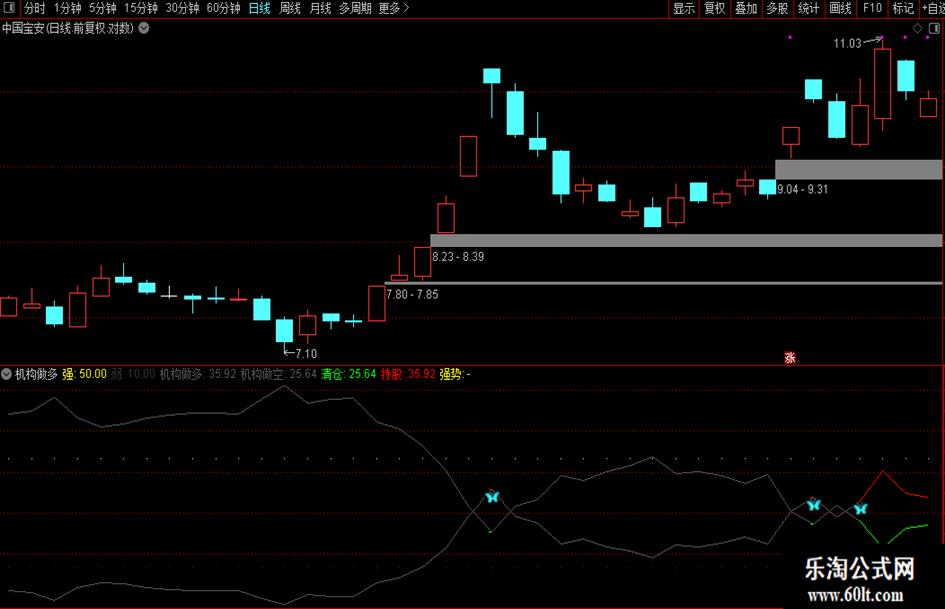Click the +自选 add-to-watchlist button
Screen dimensions: 945x609
[933, 8]
